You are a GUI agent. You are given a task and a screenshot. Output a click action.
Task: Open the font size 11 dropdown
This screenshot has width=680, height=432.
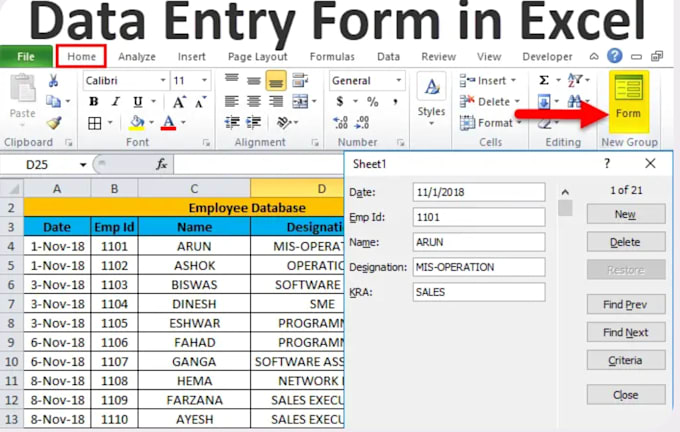click(204, 80)
